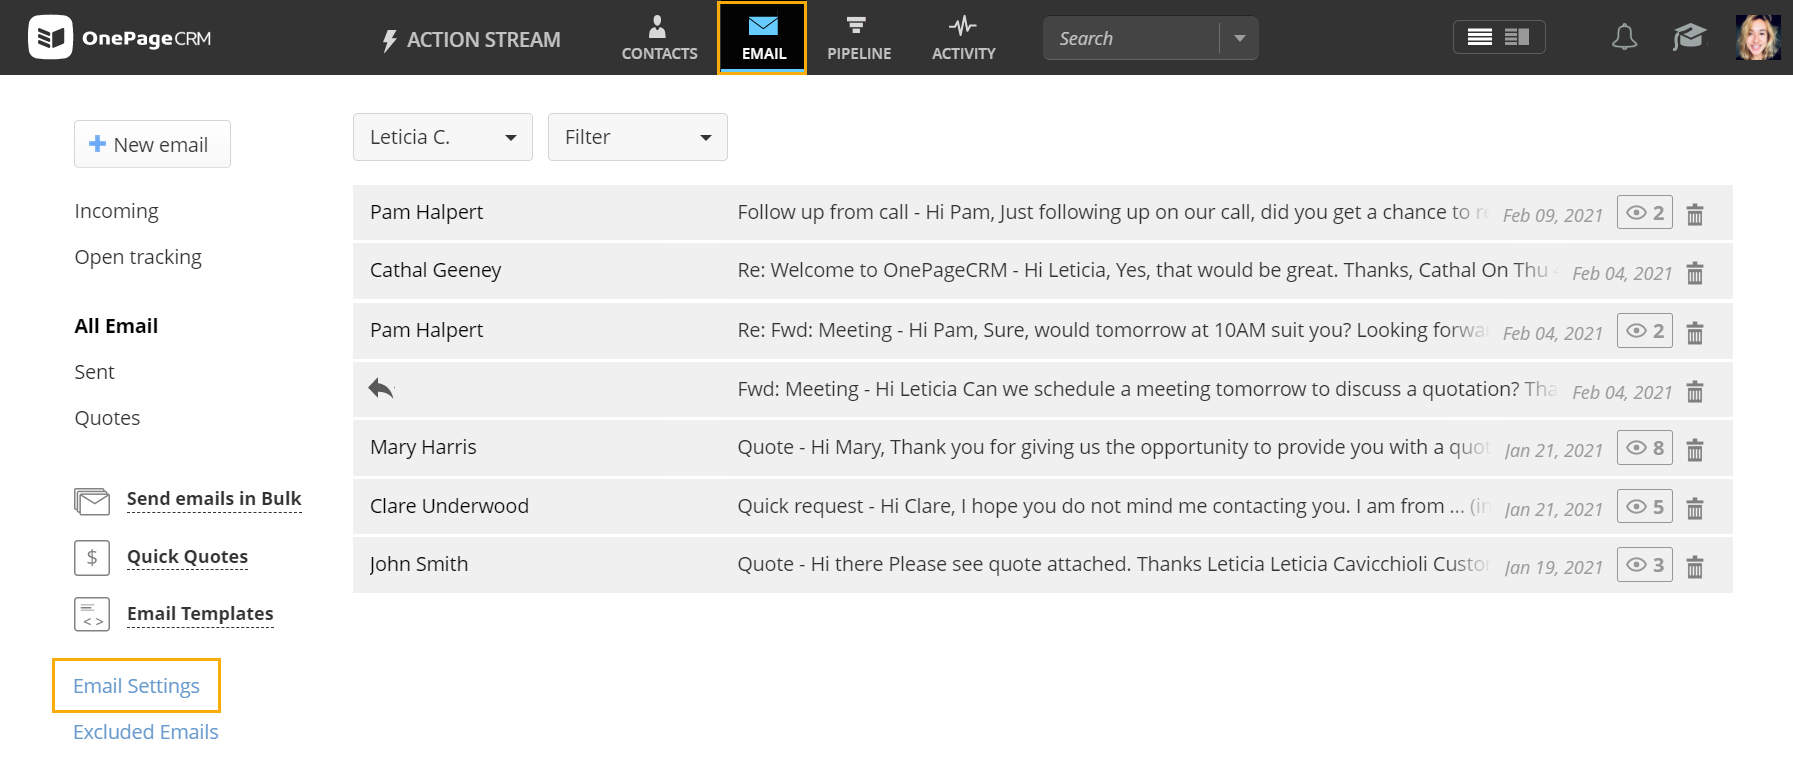Viewport: 1793px width, 776px height.
Task: Open the OnePageCRM logo home
Action: click(x=120, y=38)
